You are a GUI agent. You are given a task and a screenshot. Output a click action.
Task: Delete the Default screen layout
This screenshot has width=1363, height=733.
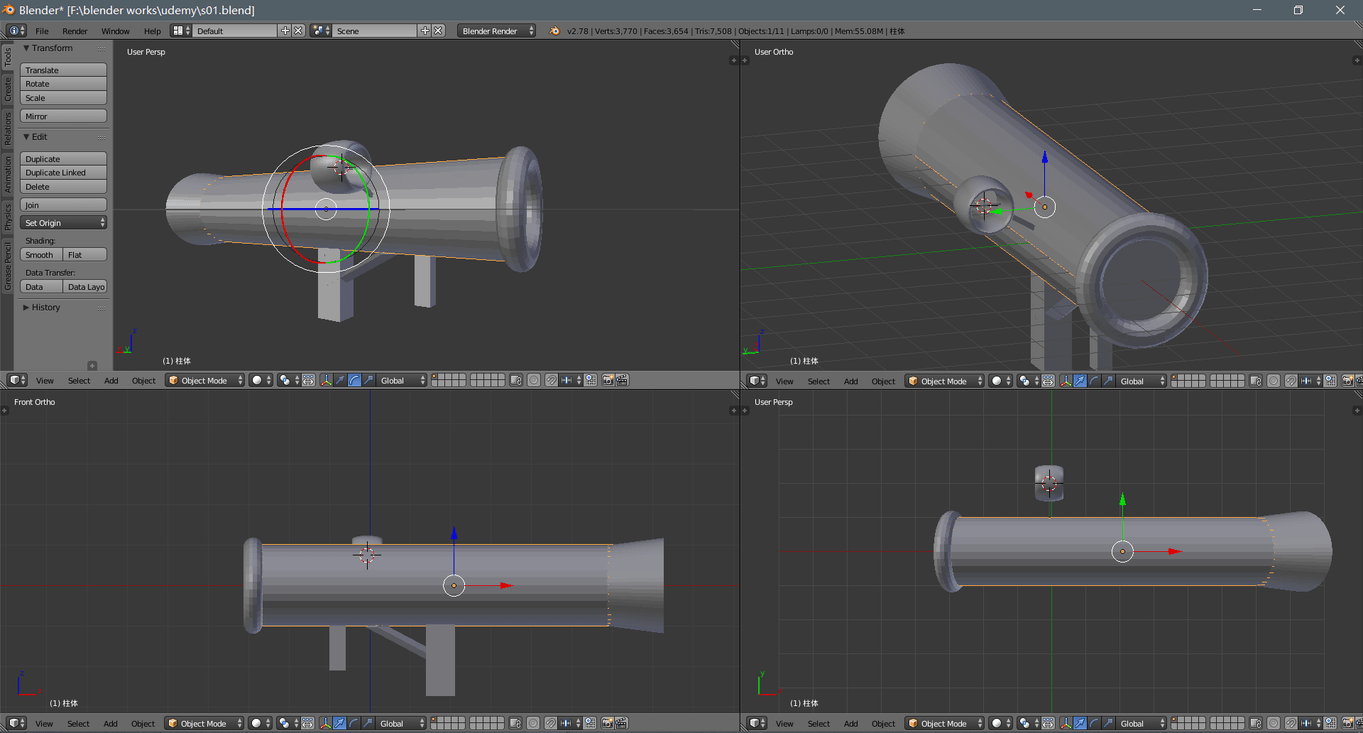coord(298,31)
